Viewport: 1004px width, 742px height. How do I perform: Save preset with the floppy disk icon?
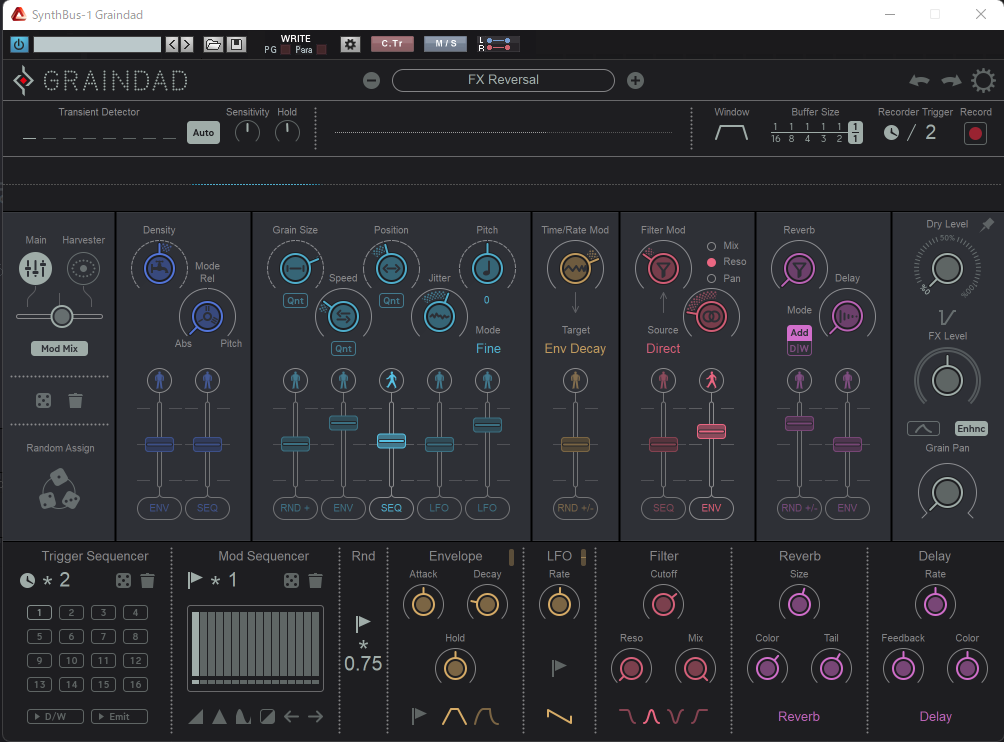pos(236,44)
